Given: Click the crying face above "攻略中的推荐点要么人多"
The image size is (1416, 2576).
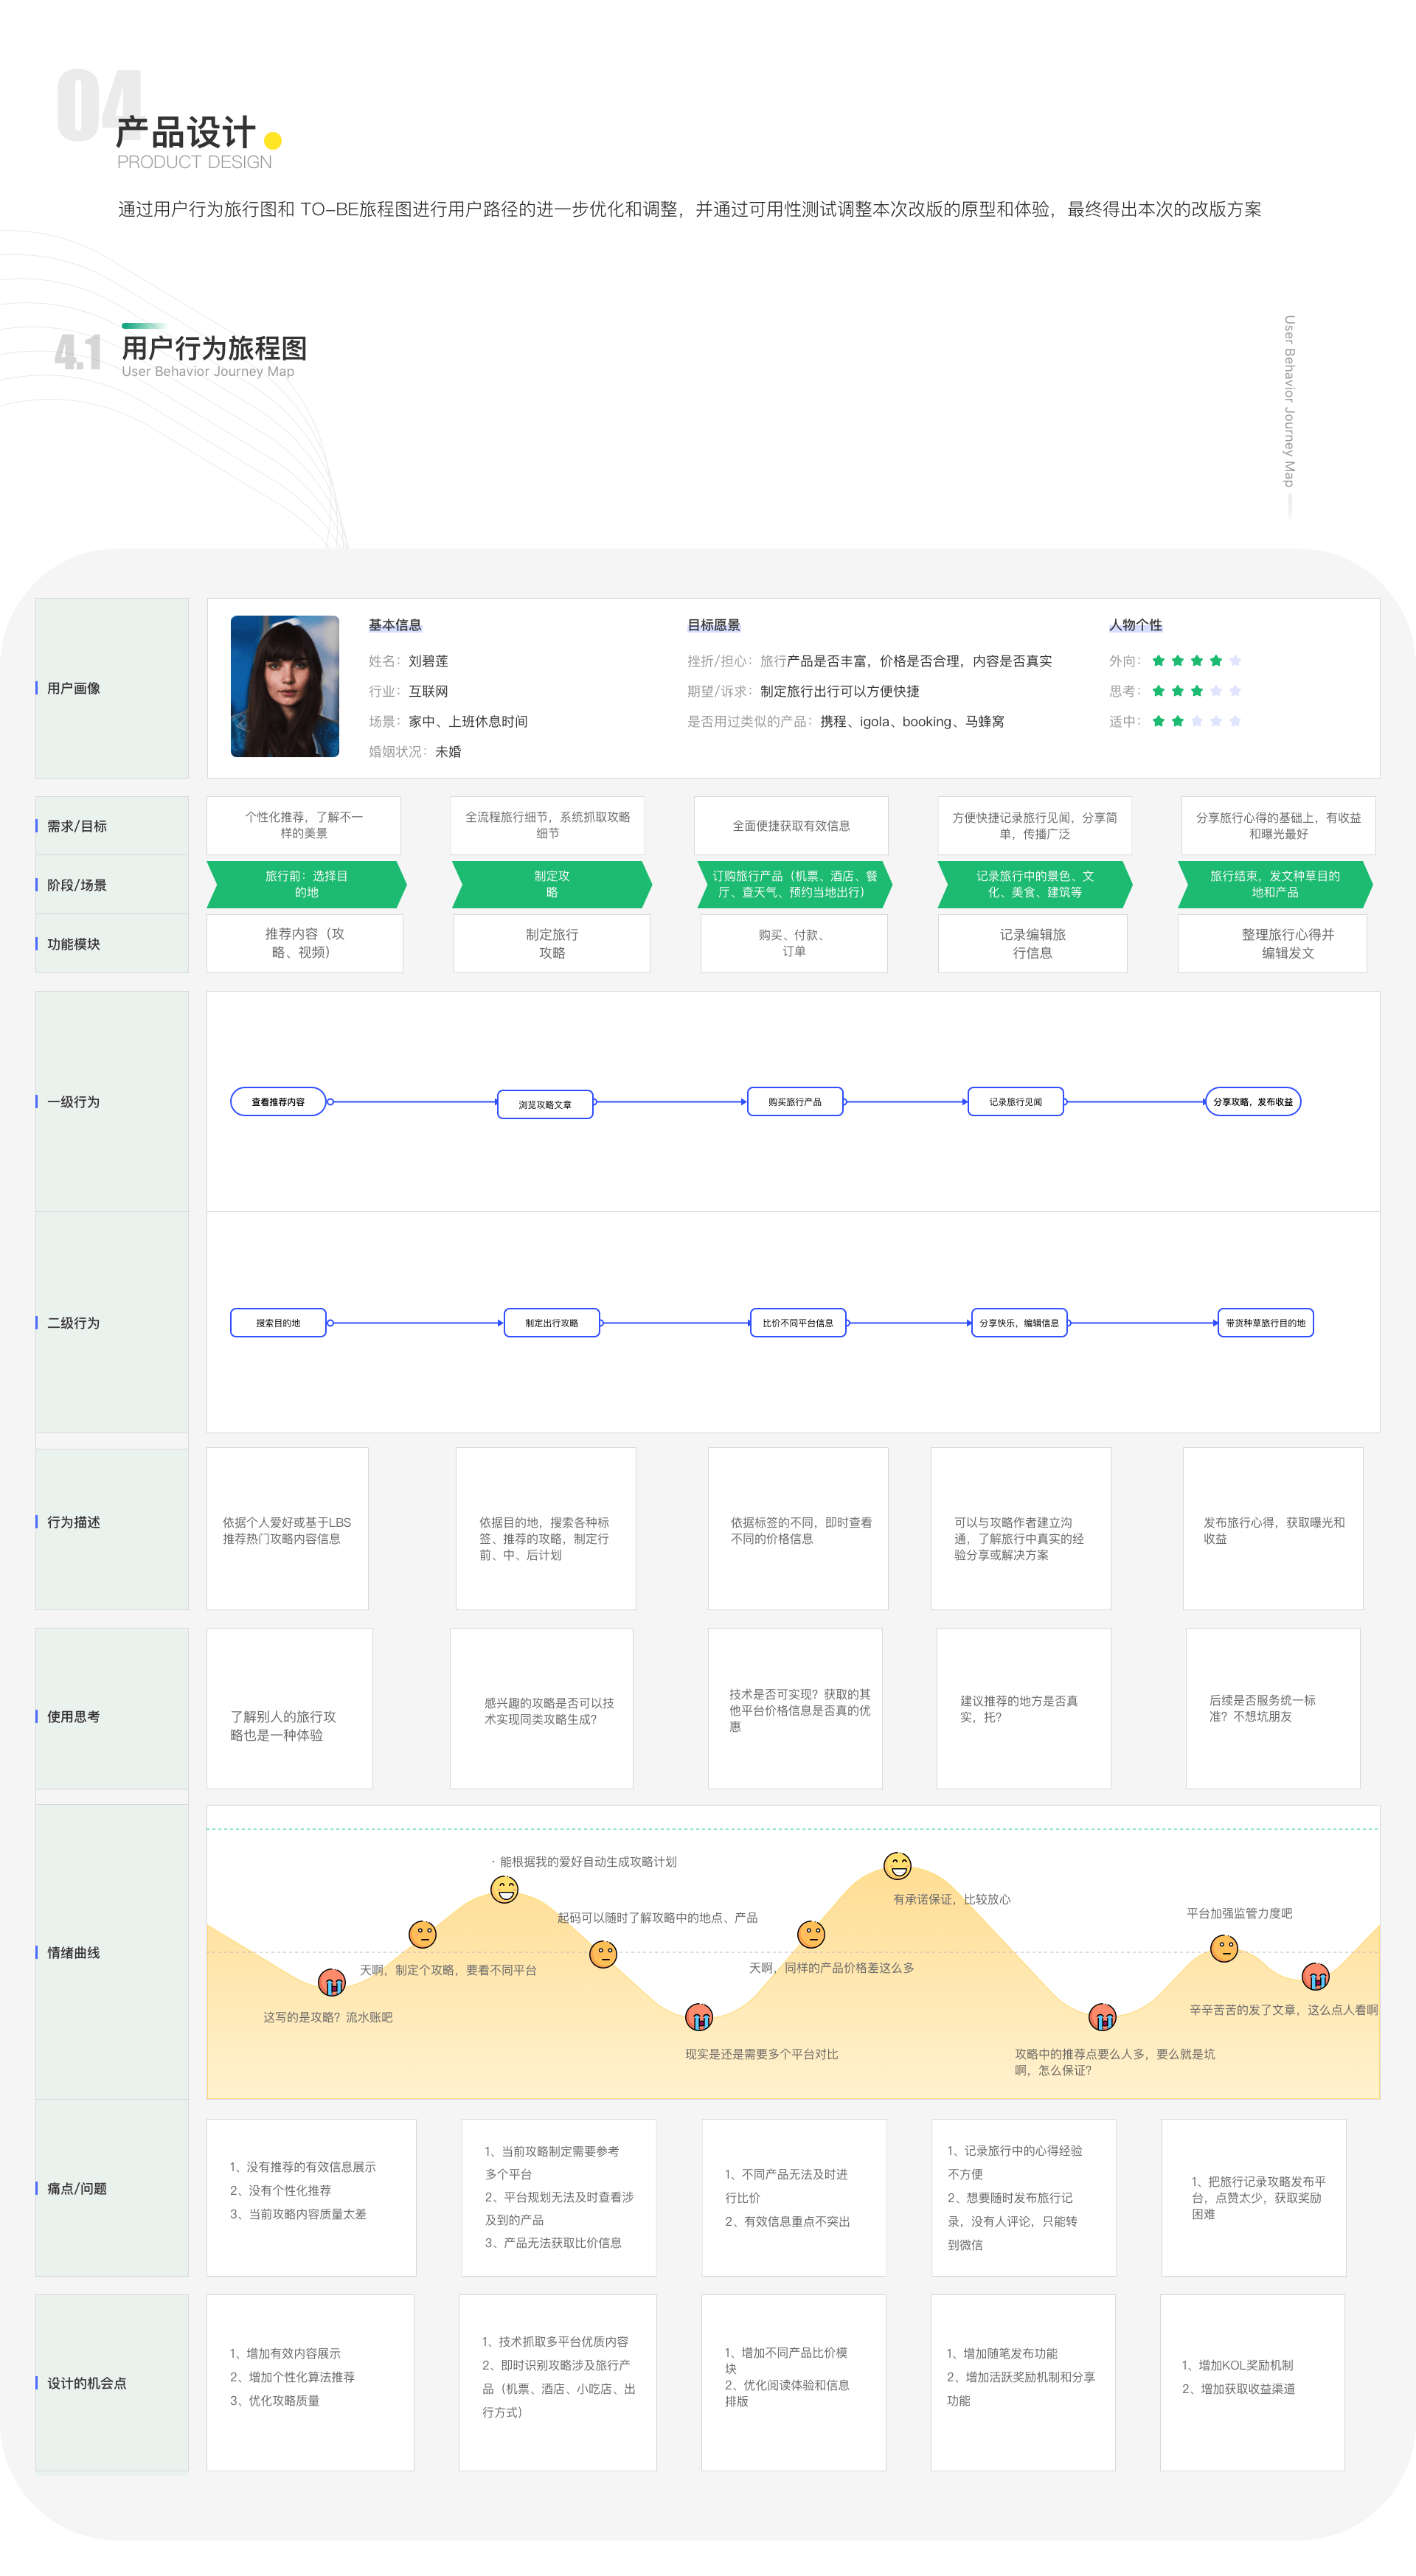Looking at the screenshot, I should [1103, 2017].
